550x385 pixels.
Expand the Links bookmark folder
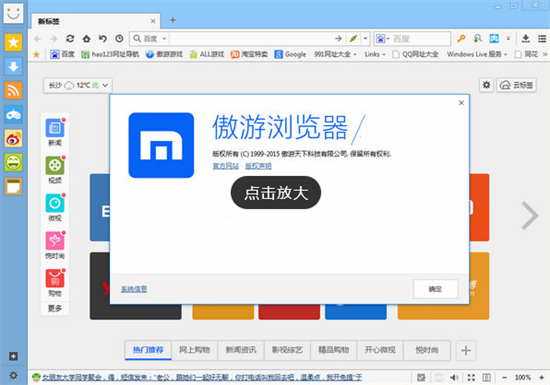click(375, 54)
